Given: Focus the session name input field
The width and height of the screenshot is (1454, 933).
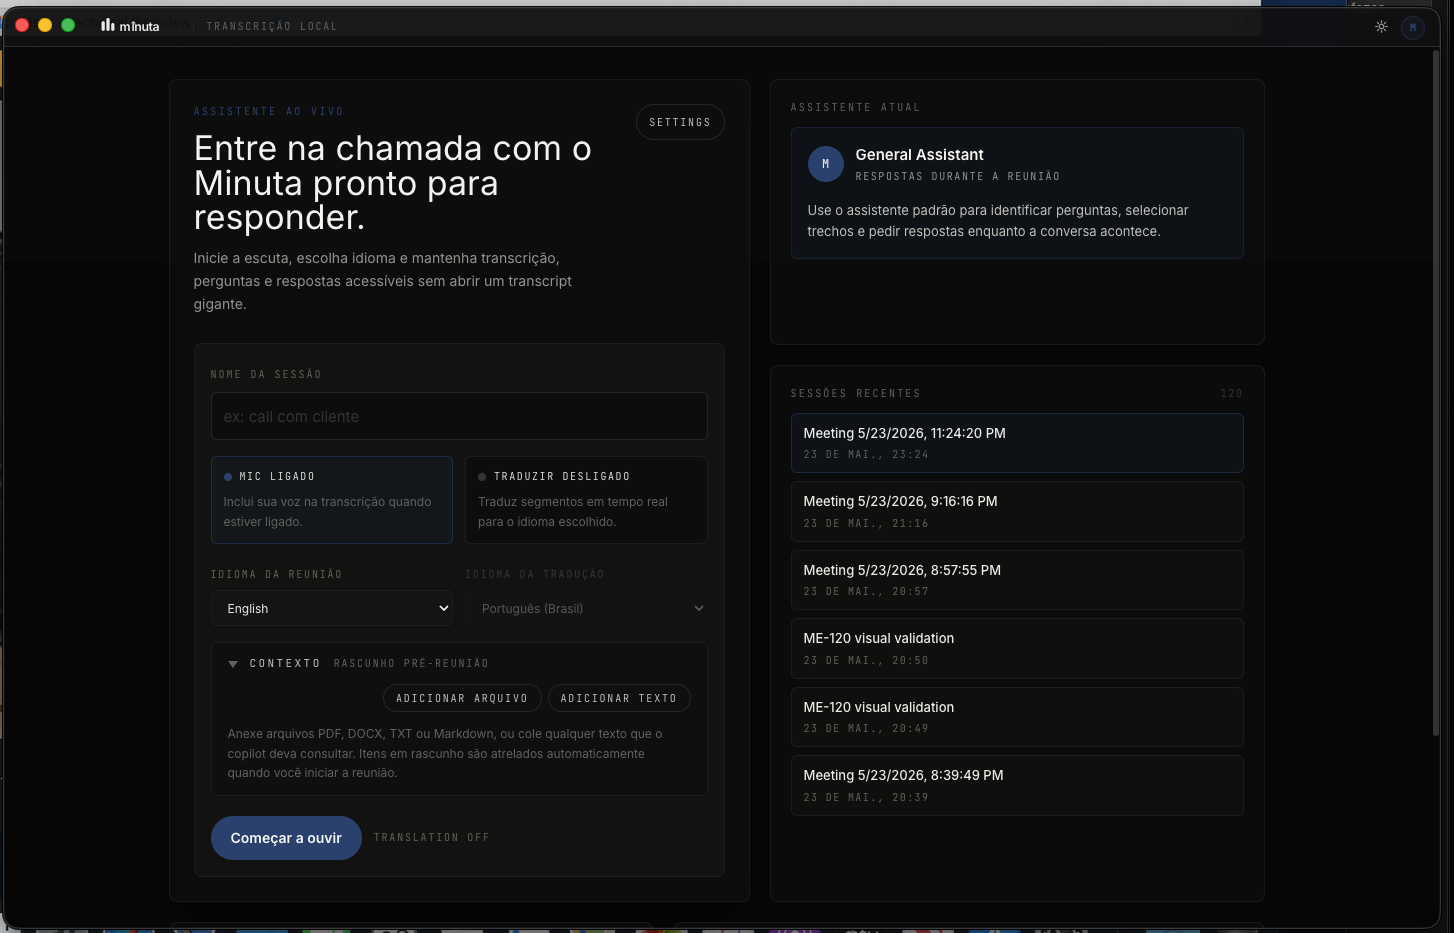Looking at the screenshot, I should coord(459,416).
